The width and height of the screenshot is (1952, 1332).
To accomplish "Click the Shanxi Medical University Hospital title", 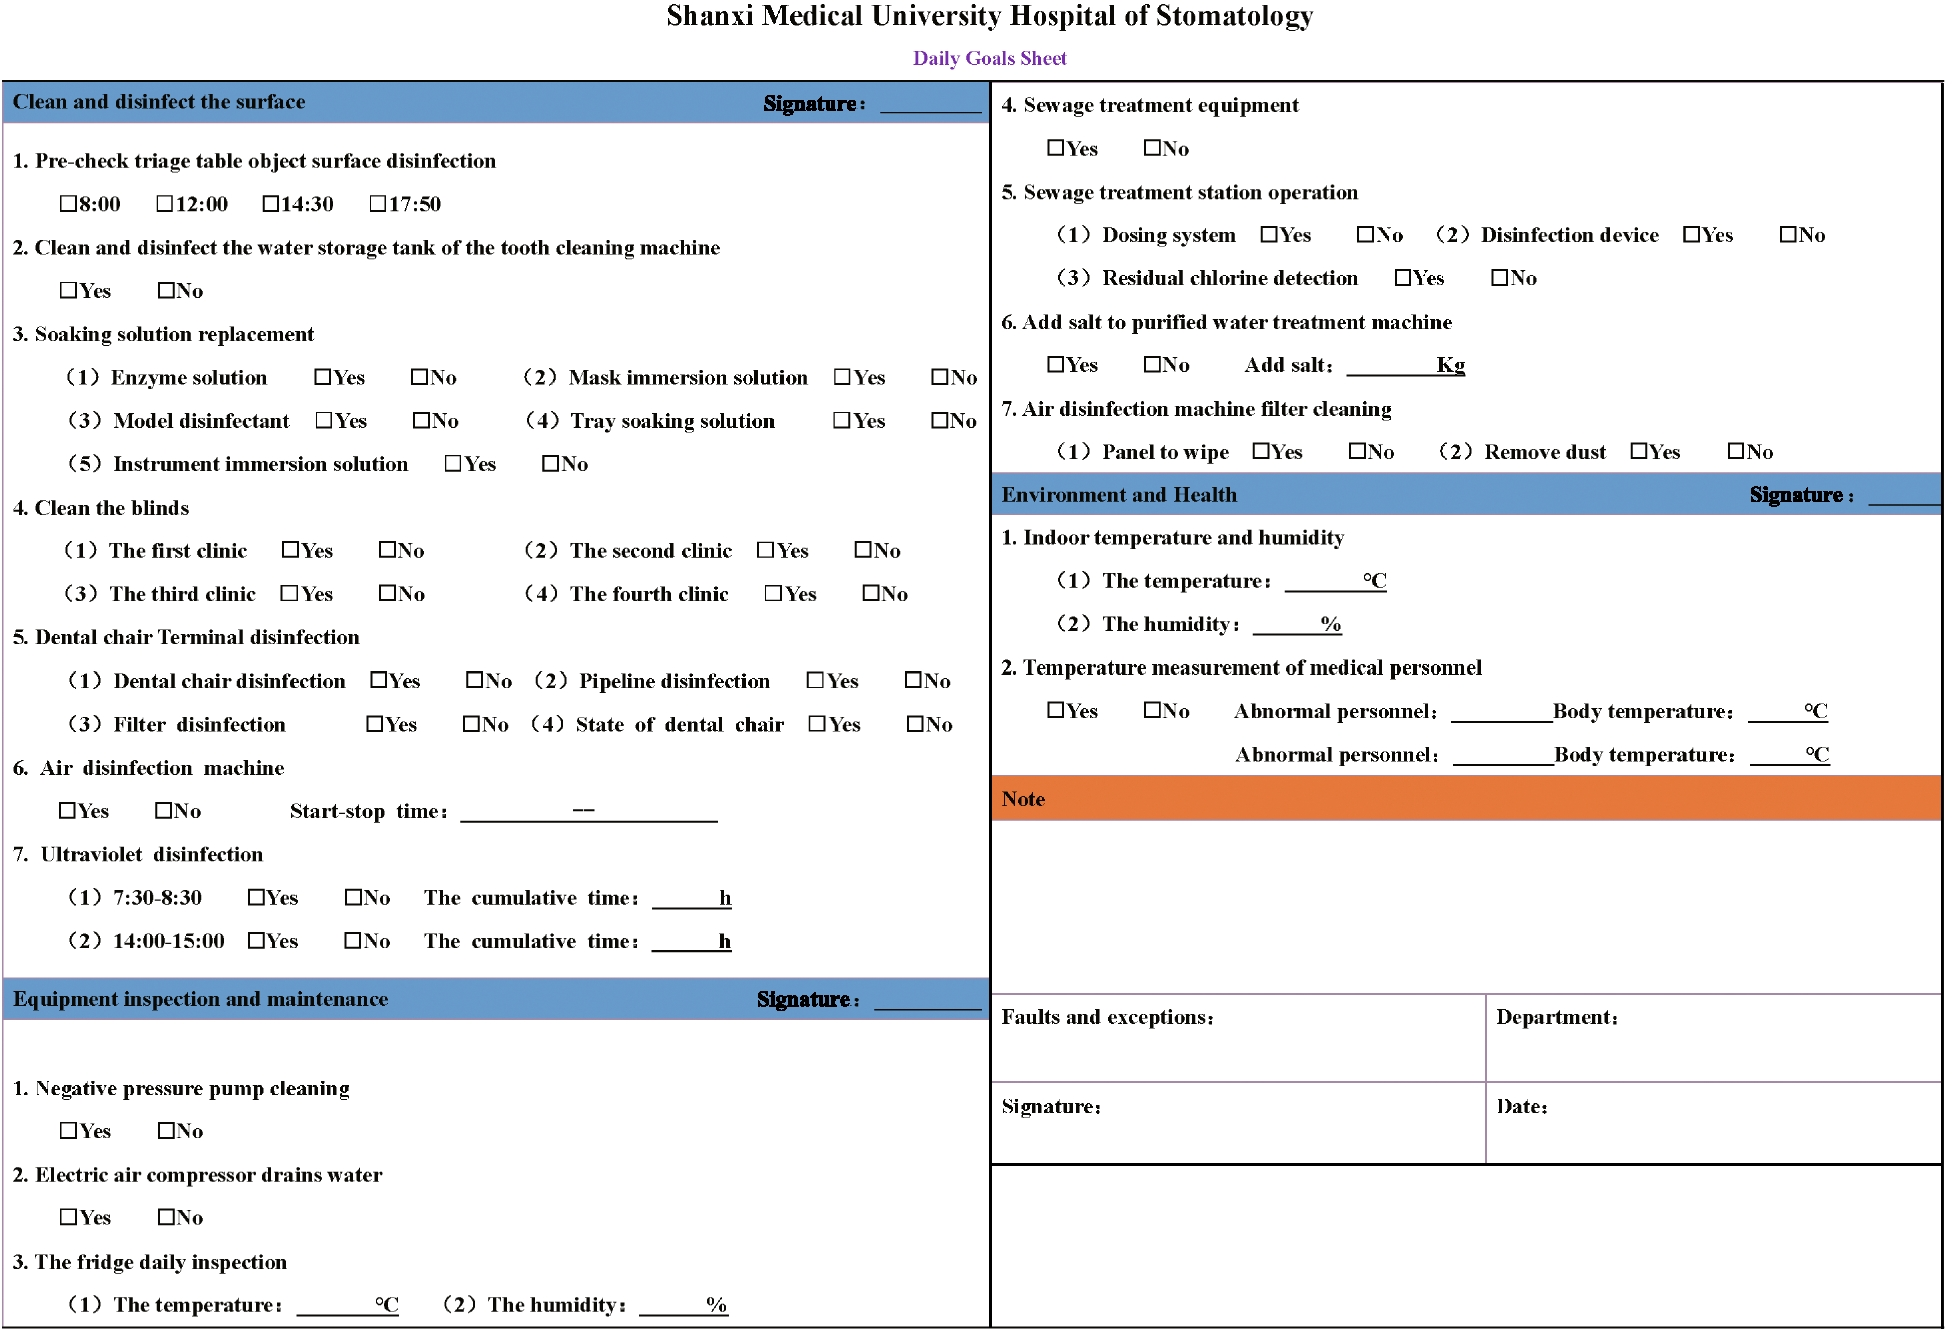I will click(x=990, y=16).
